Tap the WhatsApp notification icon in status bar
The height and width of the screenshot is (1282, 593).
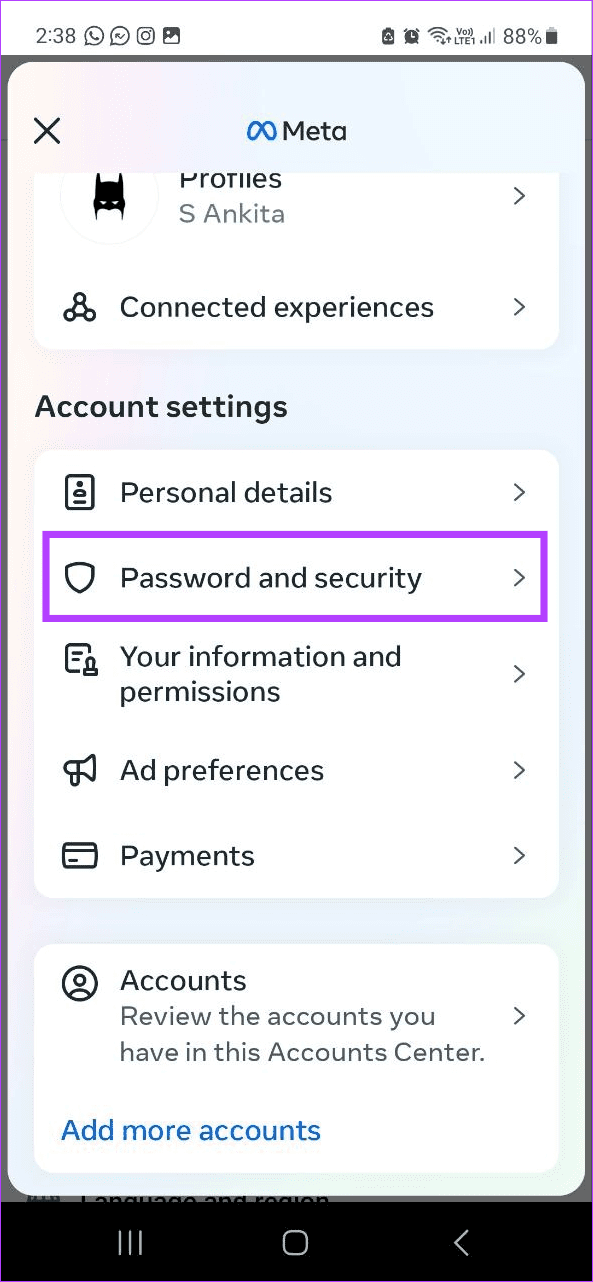coord(93,36)
